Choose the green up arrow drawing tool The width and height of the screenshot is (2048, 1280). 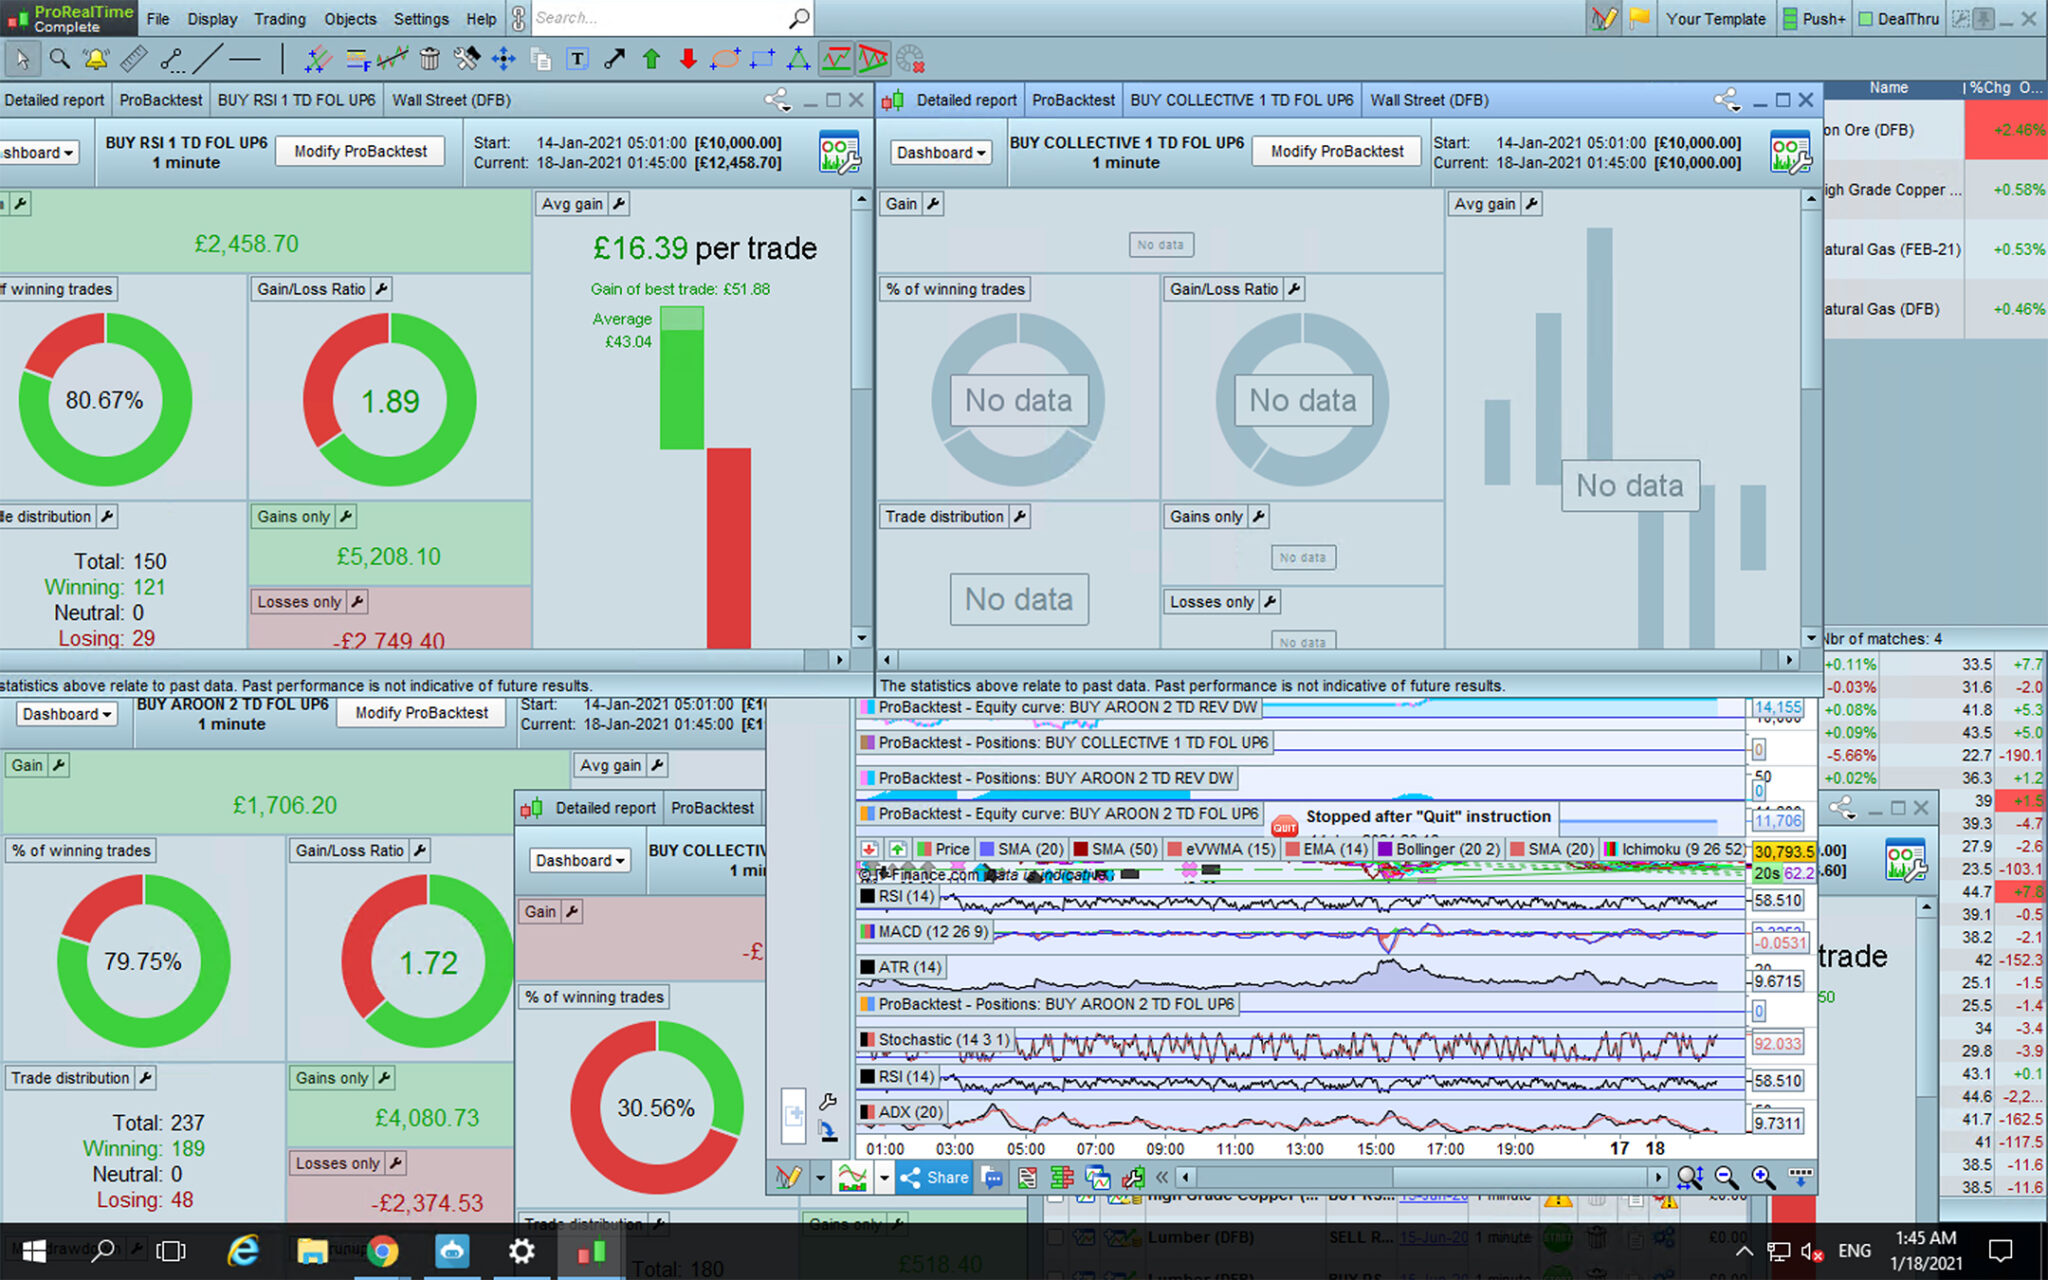point(651,59)
